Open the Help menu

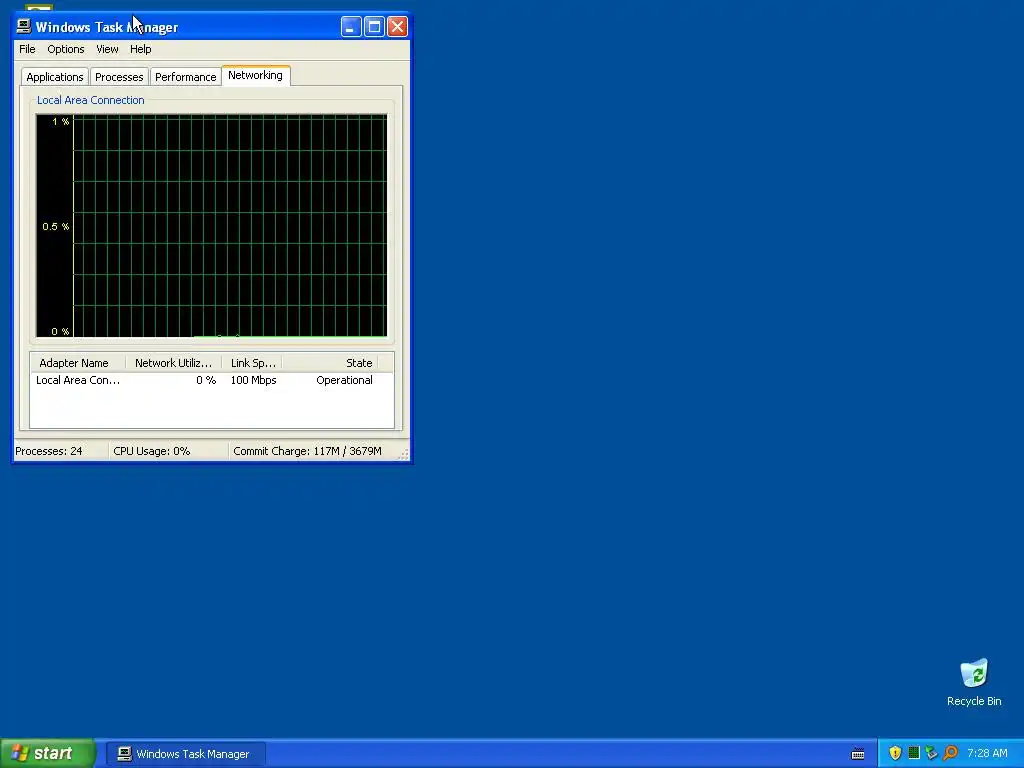click(140, 49)
